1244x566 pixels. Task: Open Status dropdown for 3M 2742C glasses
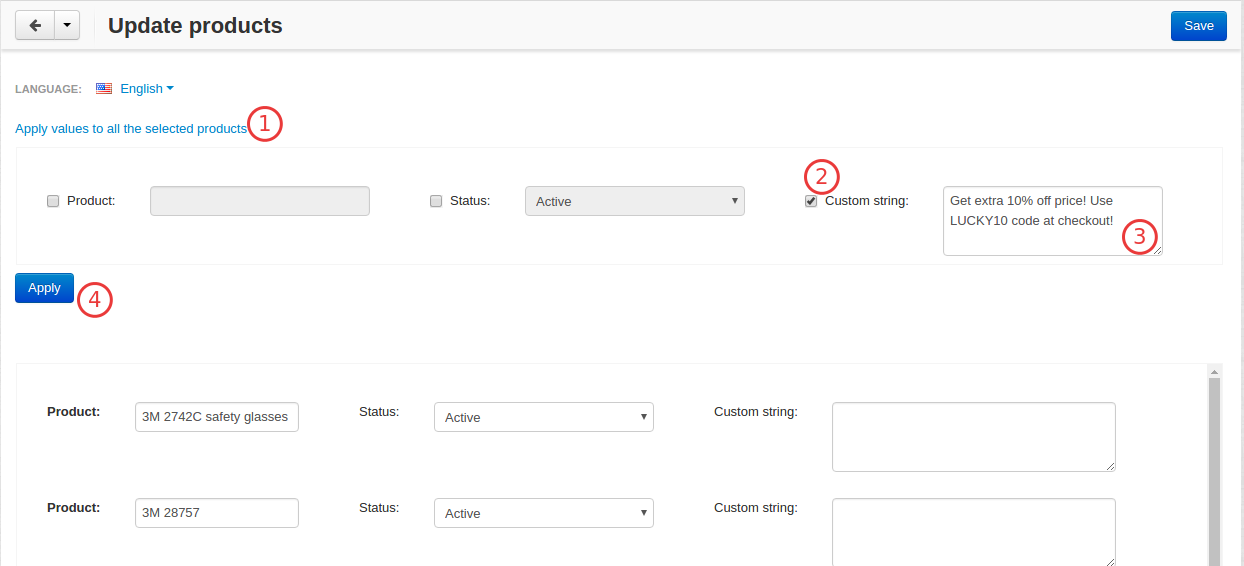coord(544,417)
